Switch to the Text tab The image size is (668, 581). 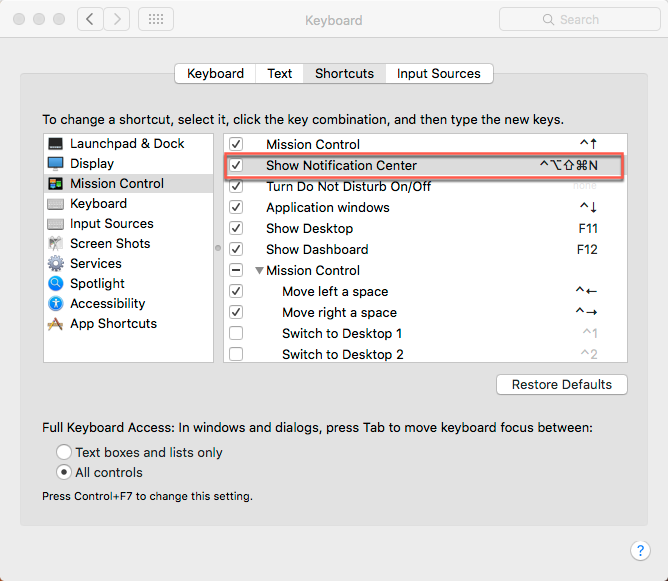pyautogui.click(x=279, y=74)
